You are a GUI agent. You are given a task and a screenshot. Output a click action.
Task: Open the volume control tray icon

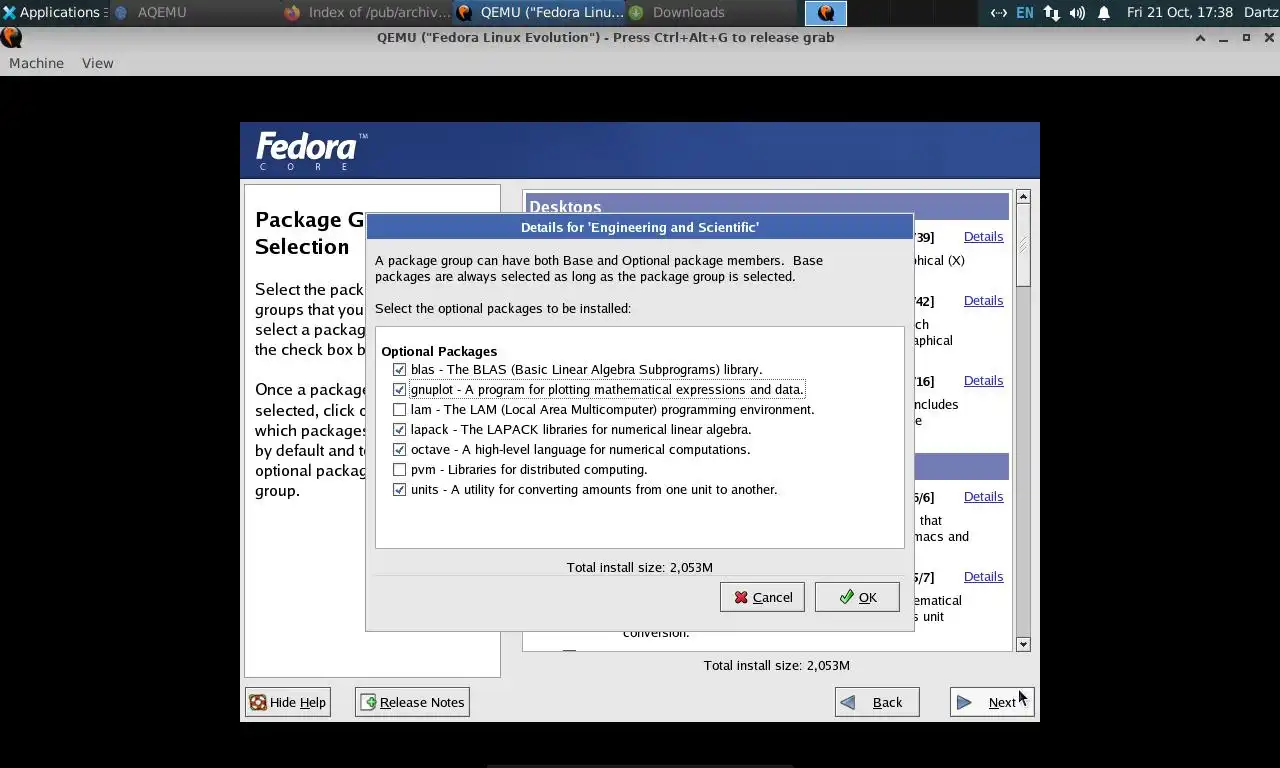click(x=1077, y=13)
